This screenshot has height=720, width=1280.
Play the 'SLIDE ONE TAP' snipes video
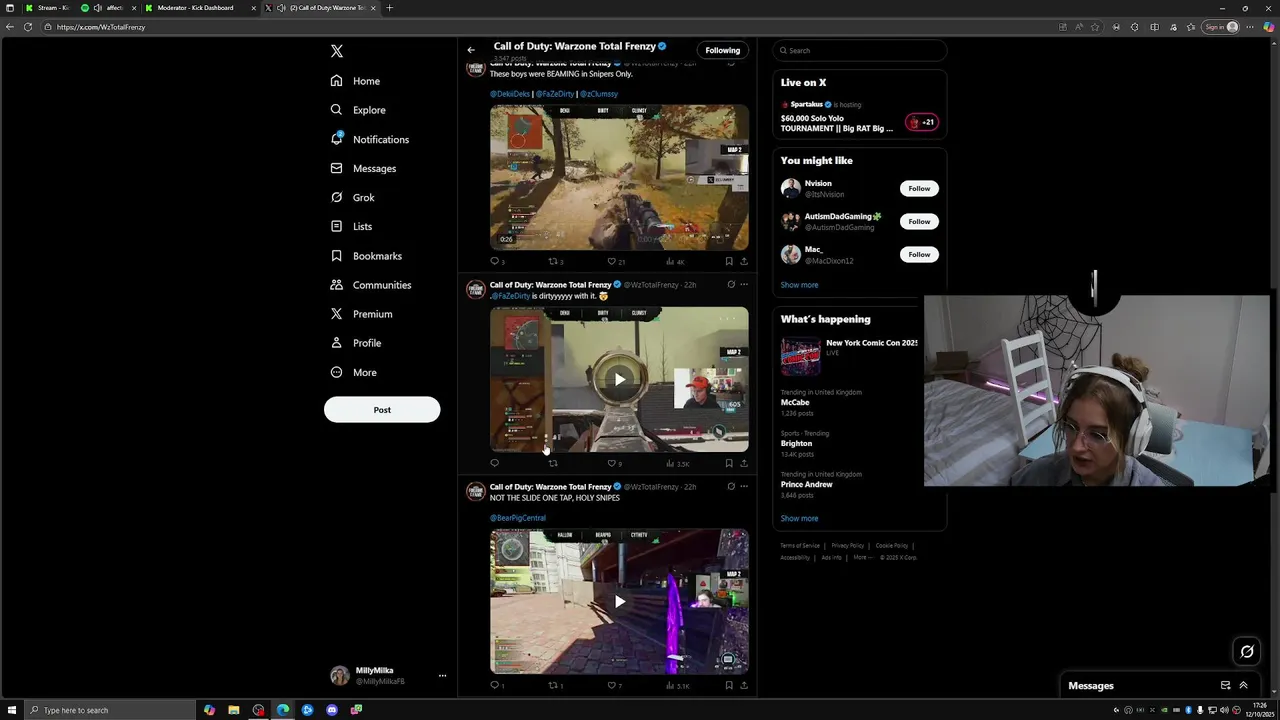coord(620,601)
